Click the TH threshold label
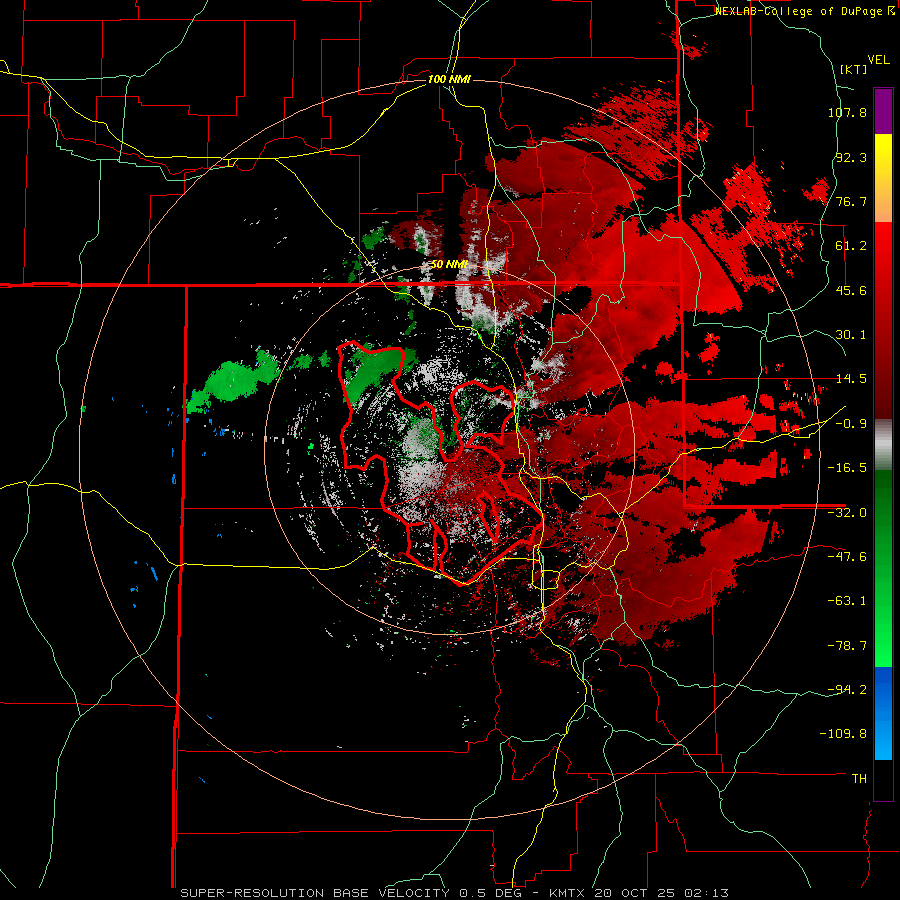Viewport: 900px width, 900px height. [859, 779]
